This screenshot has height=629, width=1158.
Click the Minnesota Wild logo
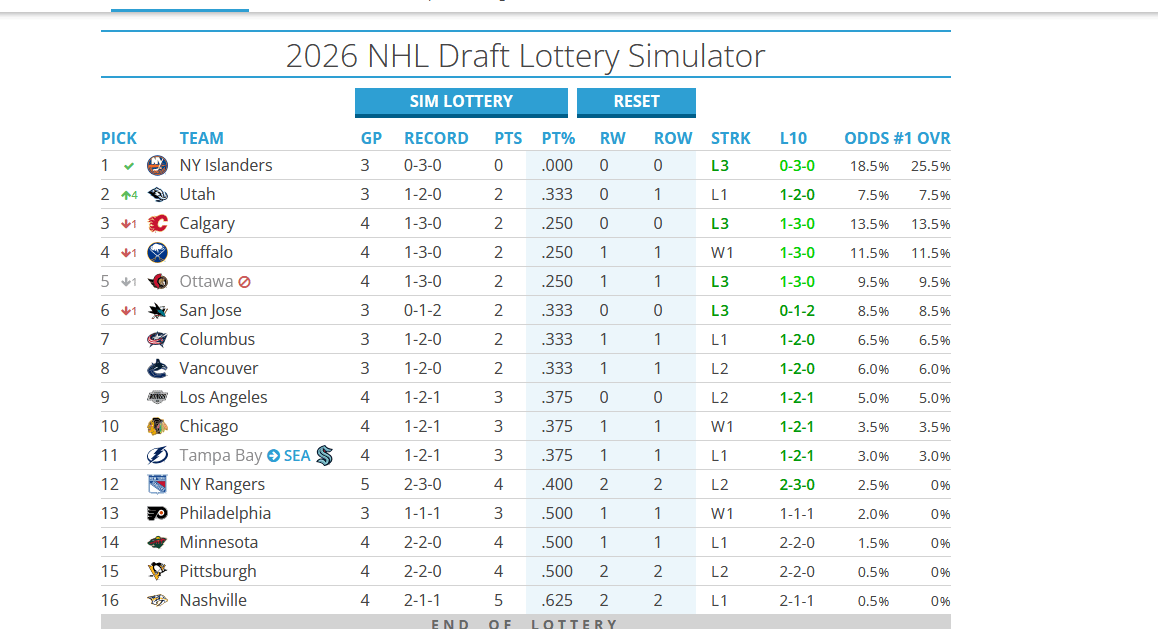point(157,543)
